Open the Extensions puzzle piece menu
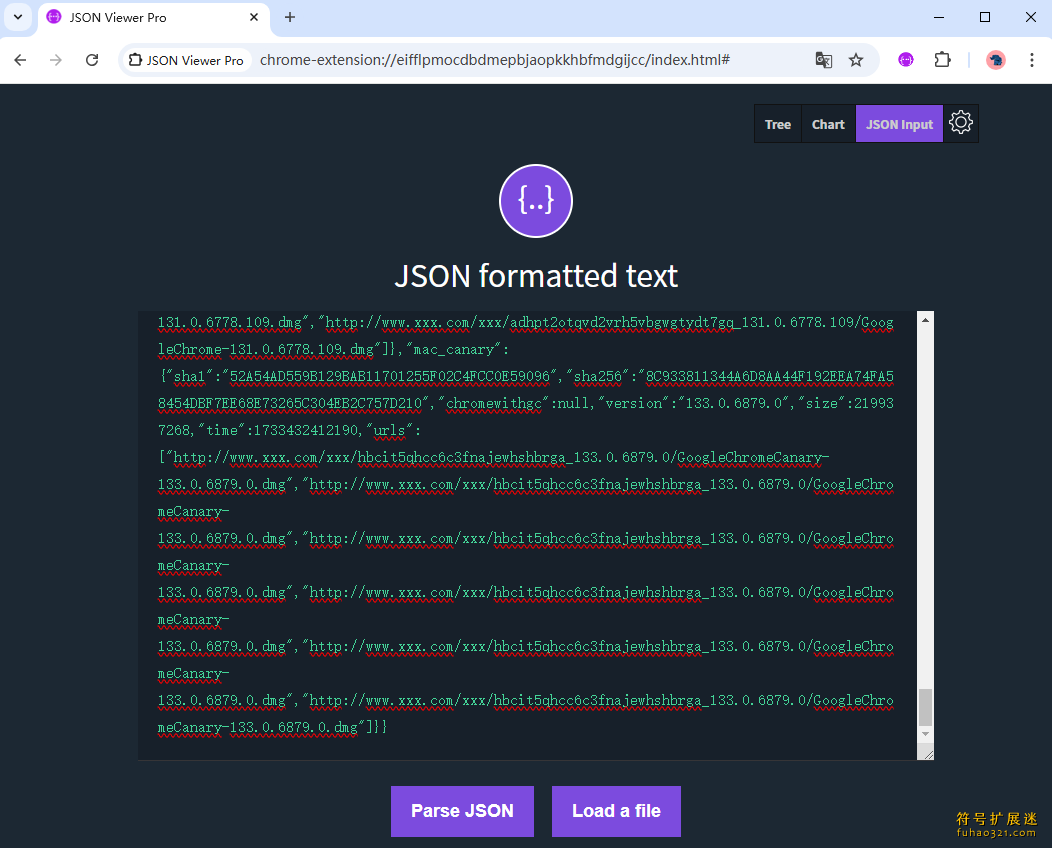The width and height of the screenshot is (1052, 848). [x=942, y=60]
